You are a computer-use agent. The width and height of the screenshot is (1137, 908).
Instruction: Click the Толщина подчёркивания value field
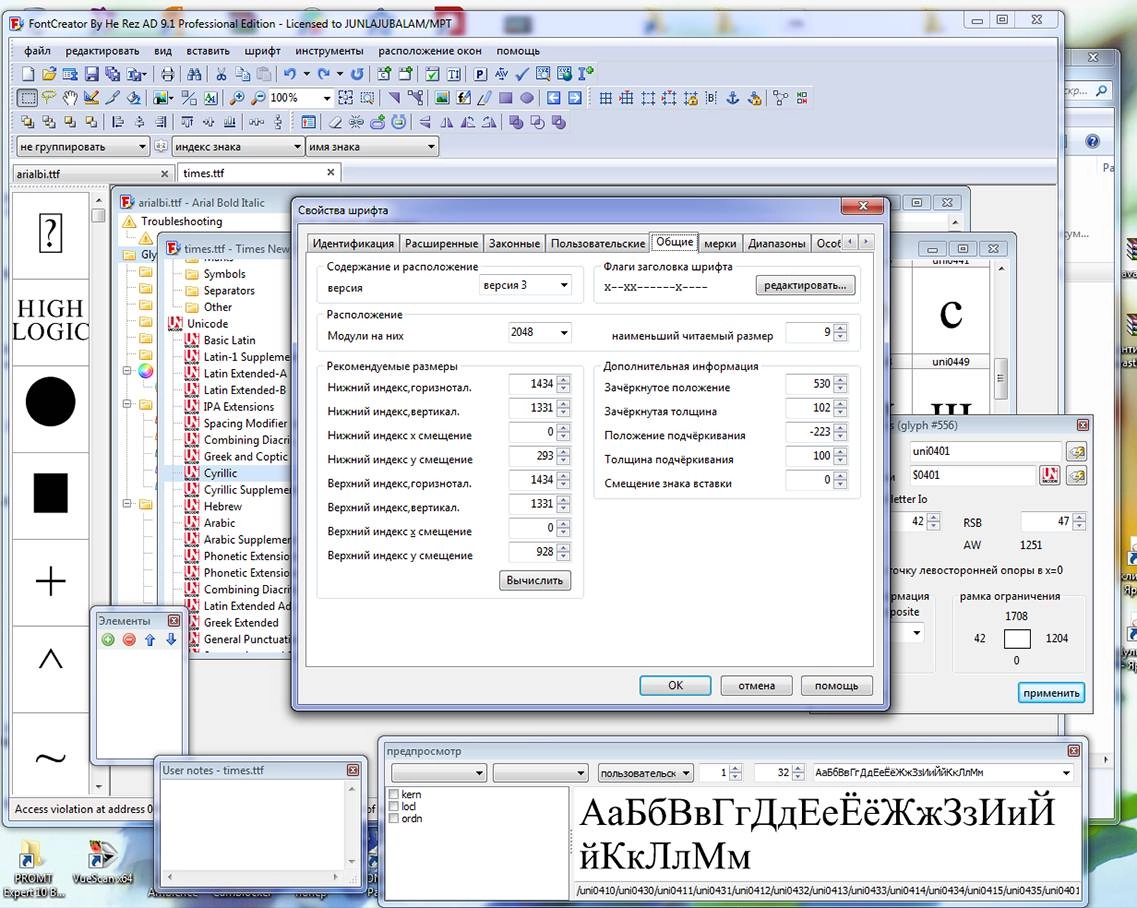pyautogui.click(x=809, y=455)
